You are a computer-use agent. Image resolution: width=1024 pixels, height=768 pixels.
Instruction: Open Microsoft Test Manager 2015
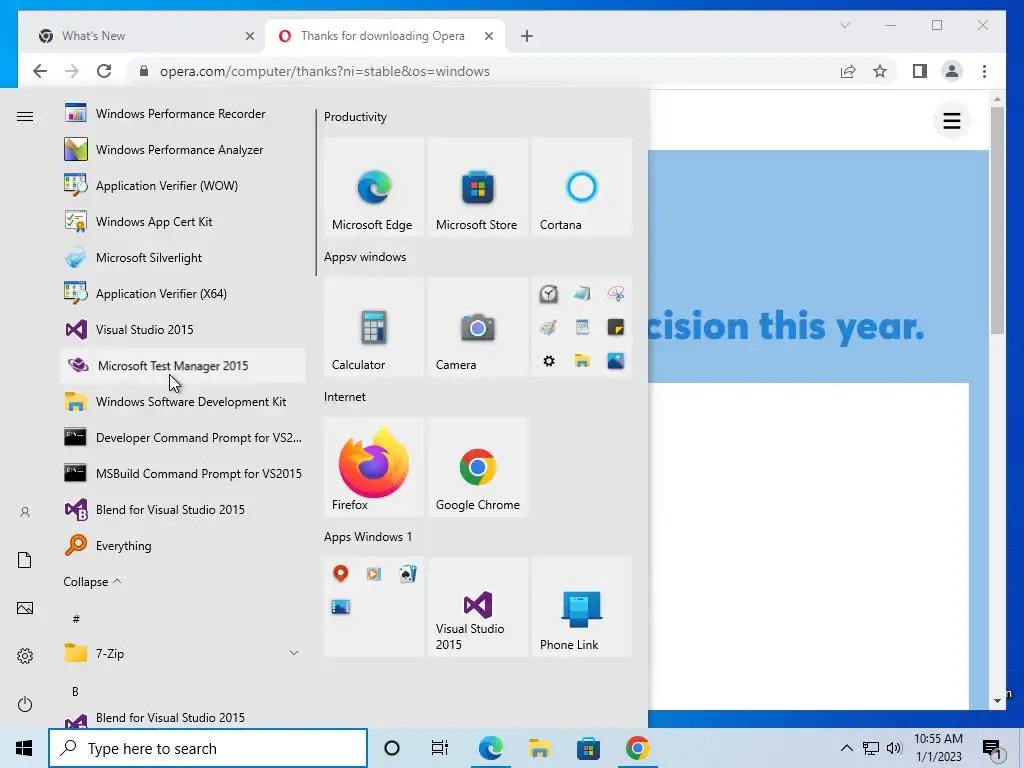click(183, 365)
